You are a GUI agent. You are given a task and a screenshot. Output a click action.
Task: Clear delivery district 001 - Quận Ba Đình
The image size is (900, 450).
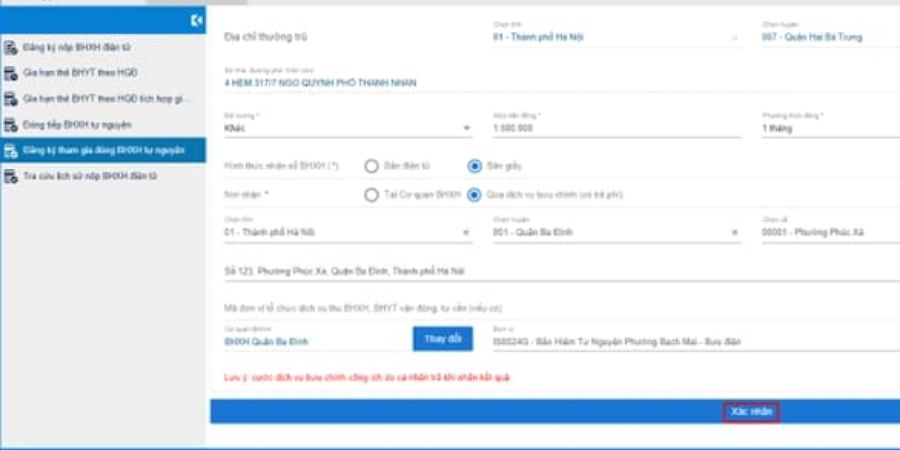tap(735, 233)
